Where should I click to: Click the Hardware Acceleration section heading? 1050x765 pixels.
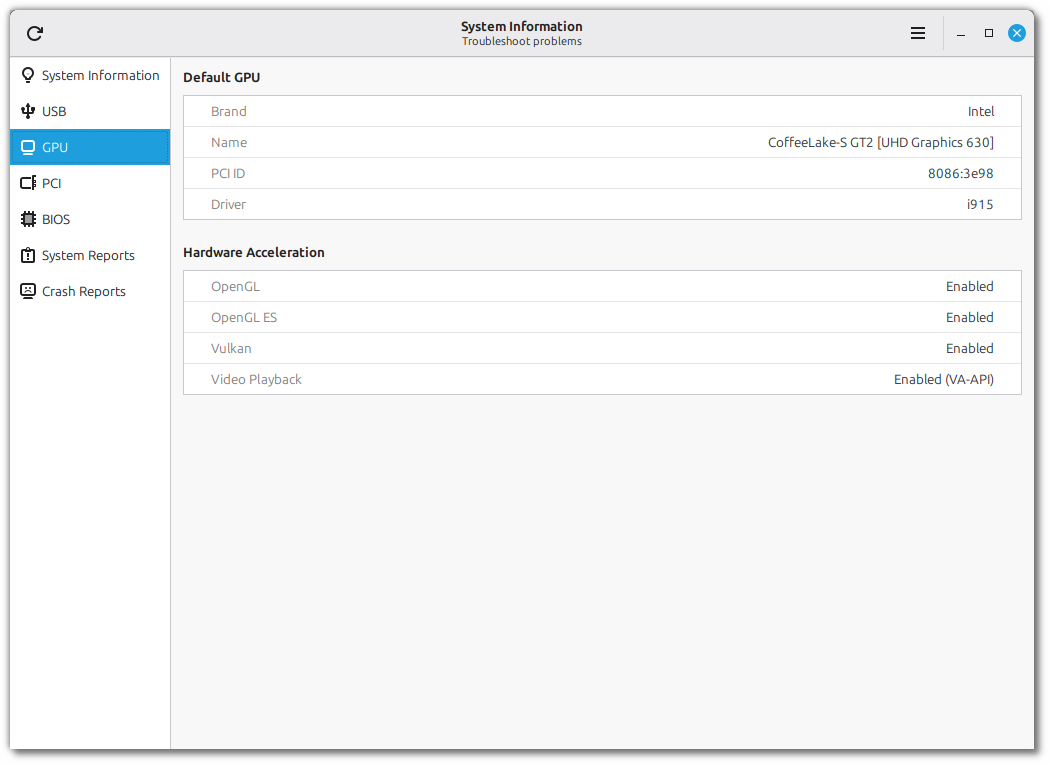[254, 252]
